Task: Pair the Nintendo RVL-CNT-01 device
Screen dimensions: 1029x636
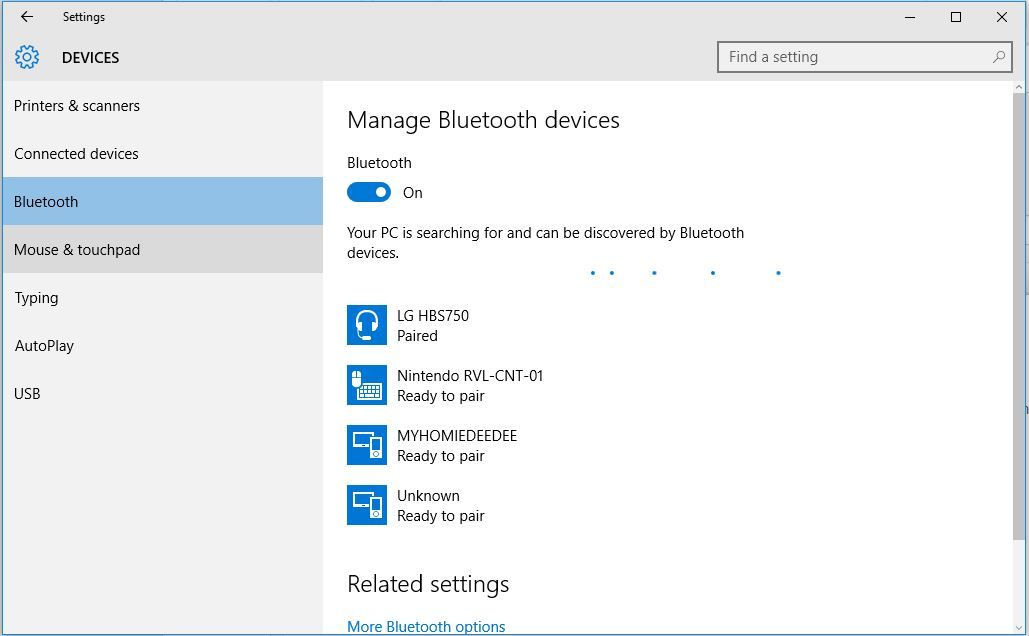Action: (450, 385)
